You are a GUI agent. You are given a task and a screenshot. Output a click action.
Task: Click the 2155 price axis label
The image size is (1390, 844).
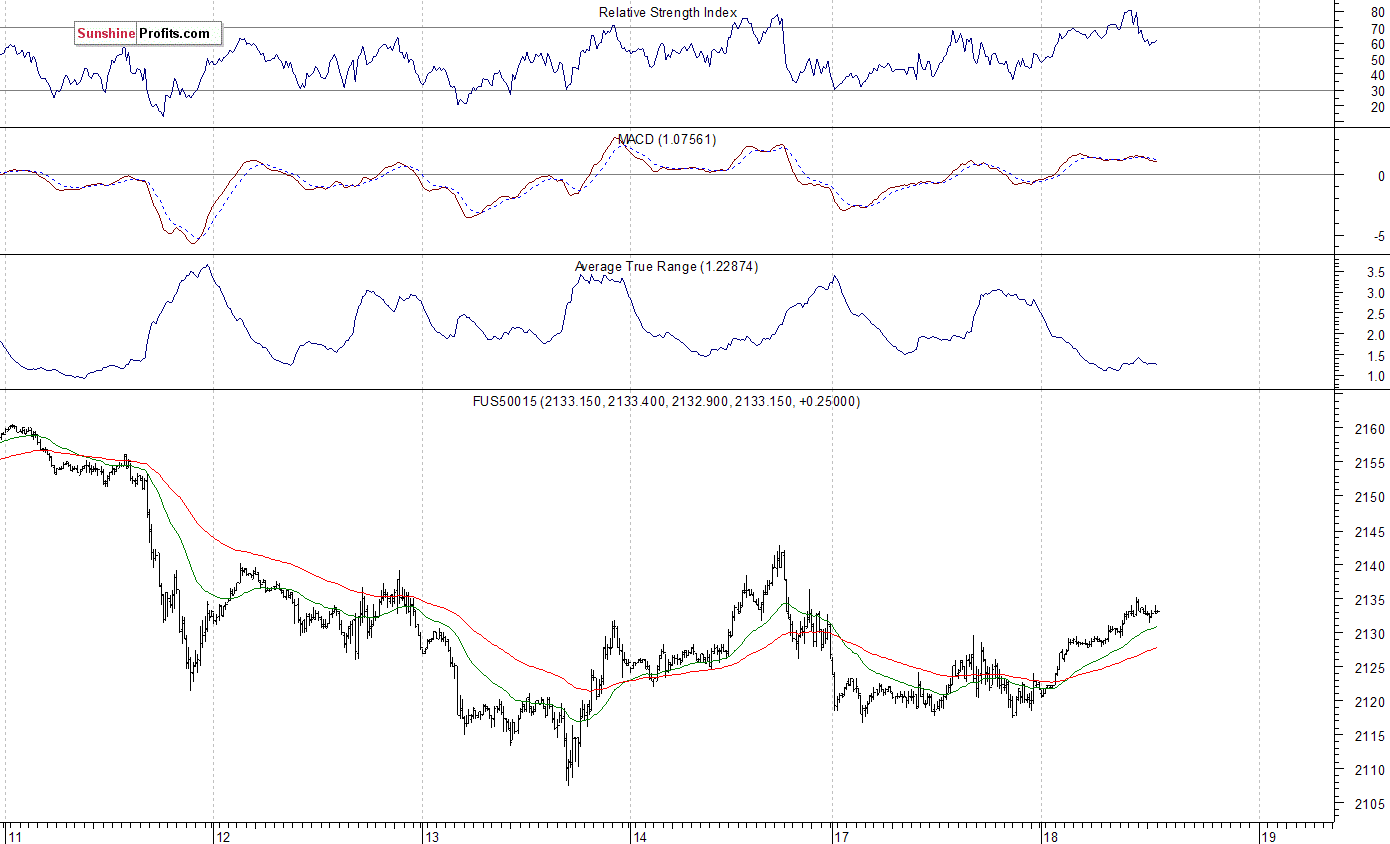[1370, 463]
